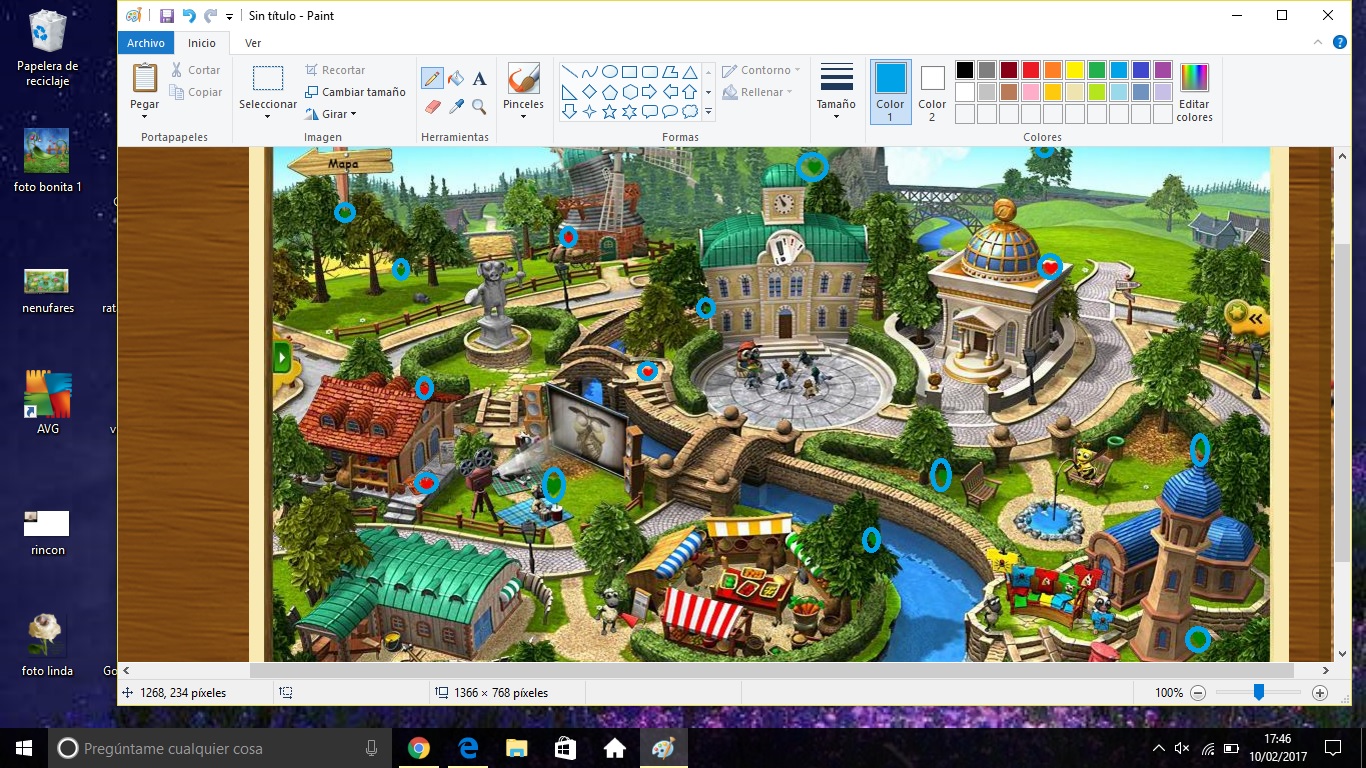Image resolution: width=1366 pixels, height=768 pixels.
Task: Select the Pentagon shape
Action: 609,92
